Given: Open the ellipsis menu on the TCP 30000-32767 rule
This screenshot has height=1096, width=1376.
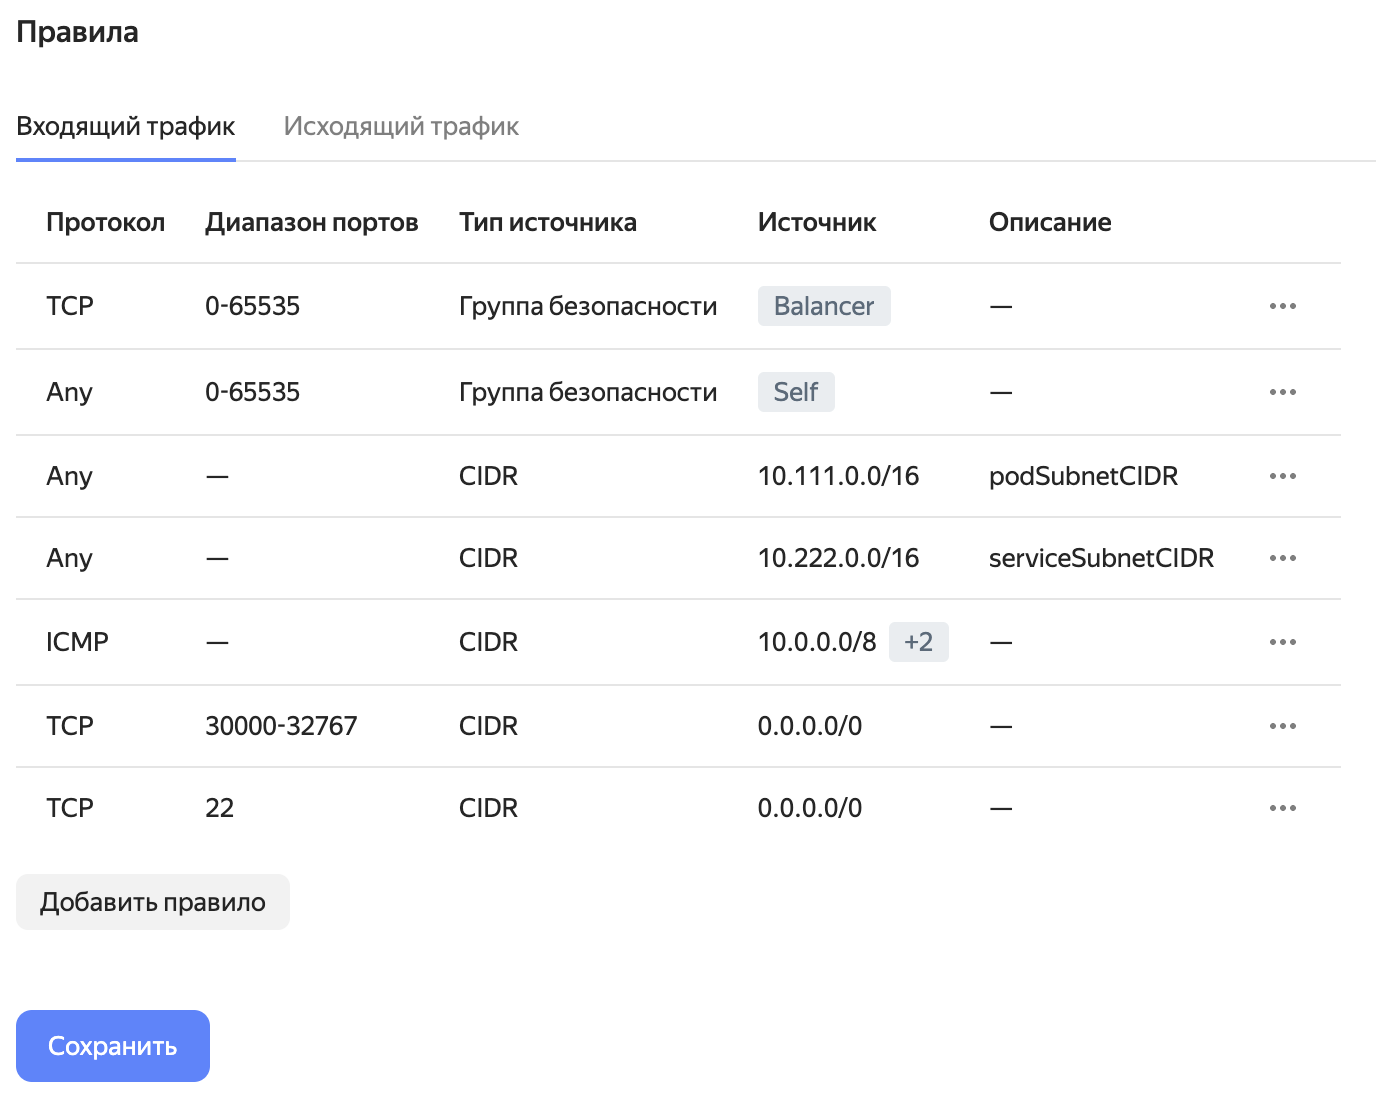Looking at the screenshot, I should coord(1282,726).
